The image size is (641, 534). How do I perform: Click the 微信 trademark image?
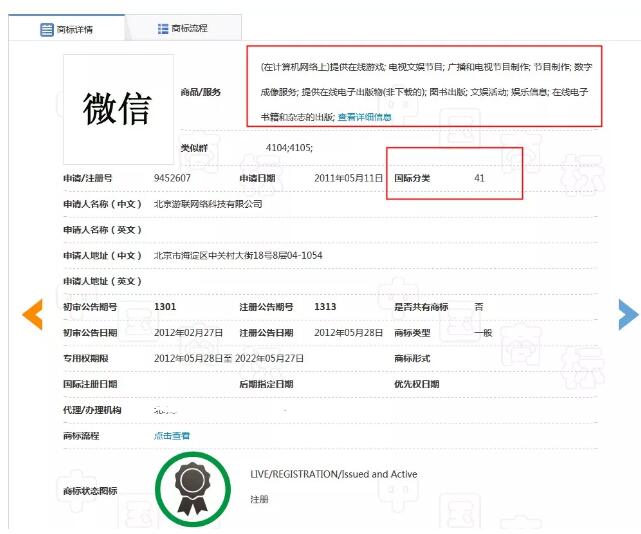[x=118, y=109]
